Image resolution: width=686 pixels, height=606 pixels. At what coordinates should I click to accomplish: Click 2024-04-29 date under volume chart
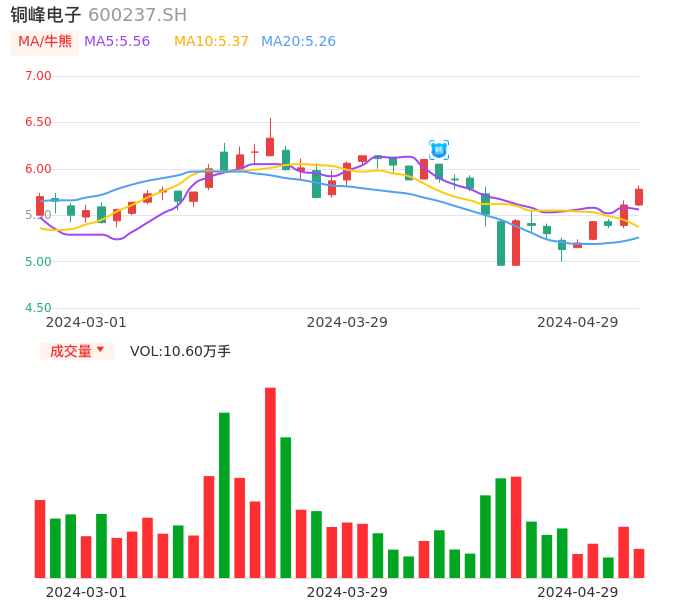pos(578,592)
